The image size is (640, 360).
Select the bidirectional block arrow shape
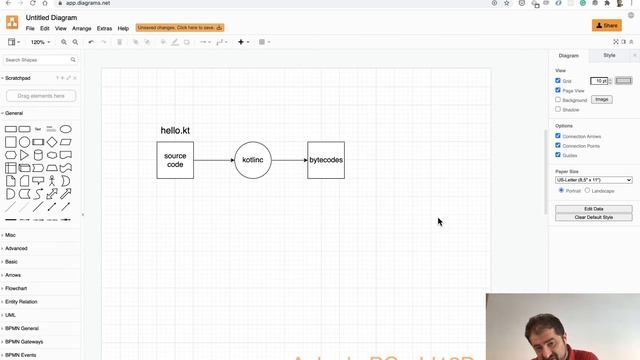[52, 194]
